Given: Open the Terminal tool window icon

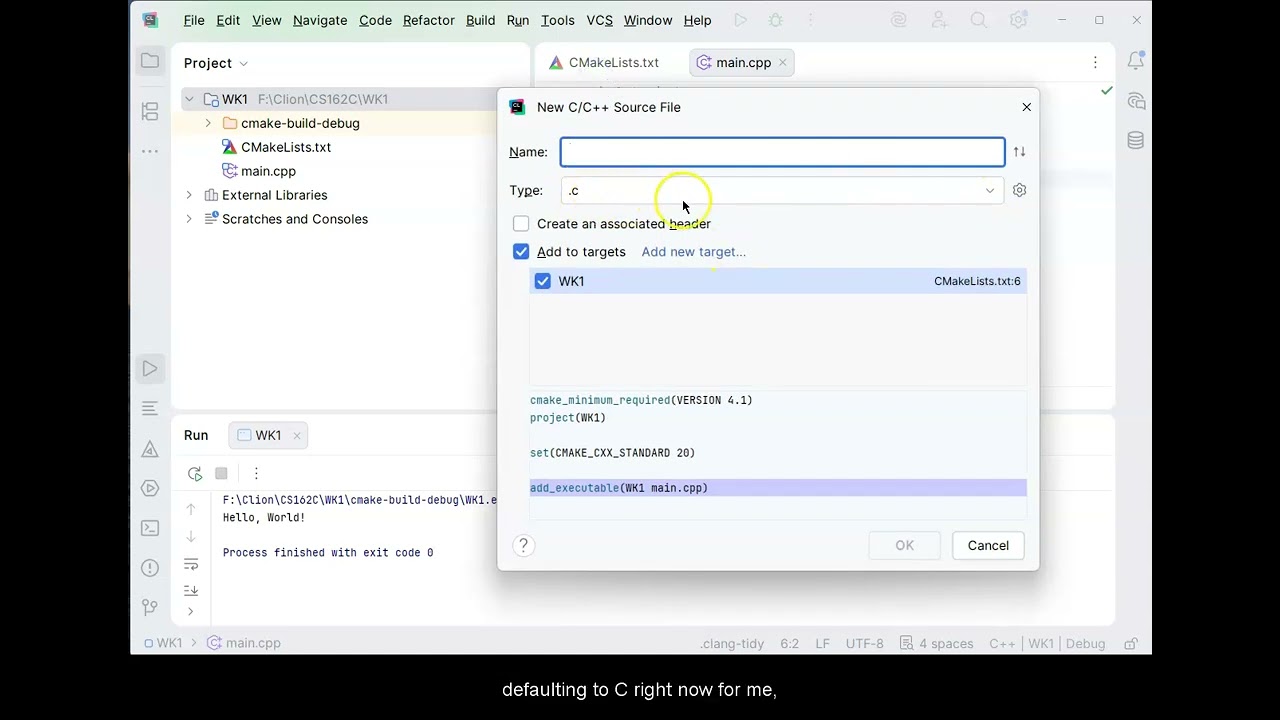Looking at the screenshot, I should coord(150,528).
